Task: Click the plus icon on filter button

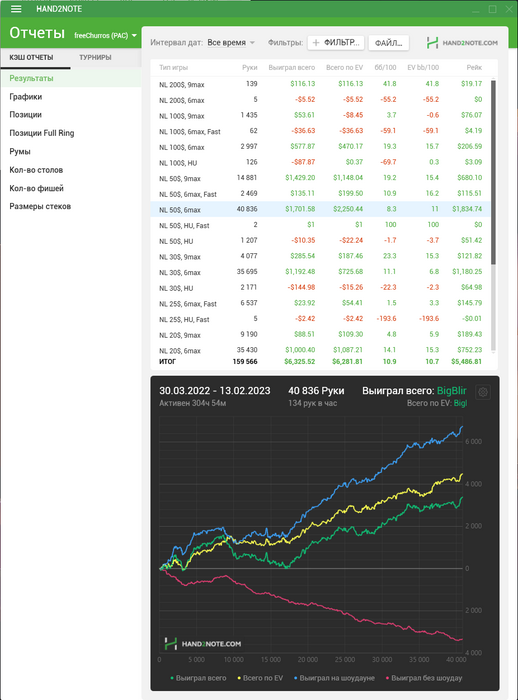Action: pyautogui.click(x=316, y=43)
